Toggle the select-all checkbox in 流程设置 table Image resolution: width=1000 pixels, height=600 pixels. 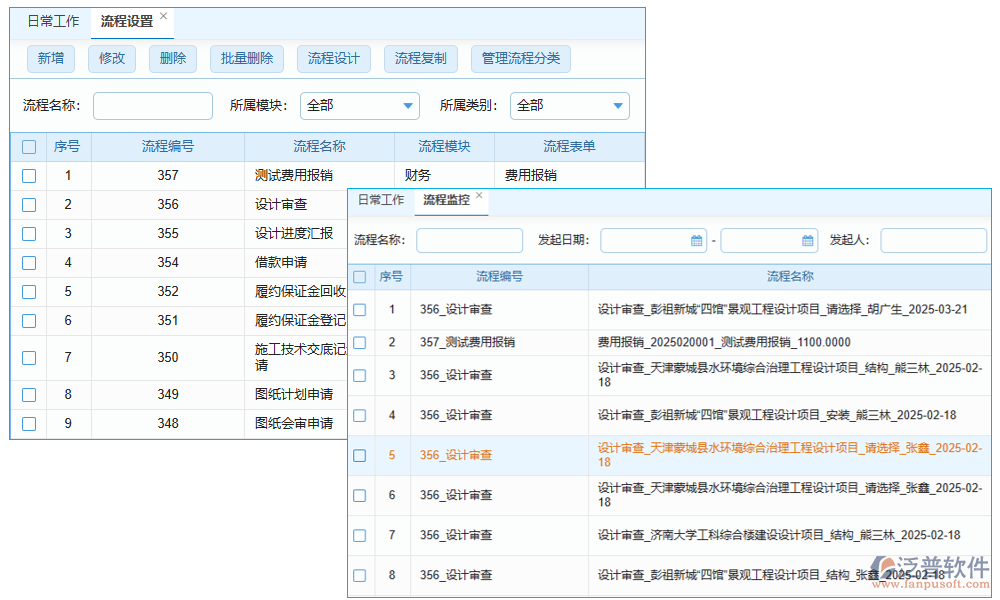27,146
